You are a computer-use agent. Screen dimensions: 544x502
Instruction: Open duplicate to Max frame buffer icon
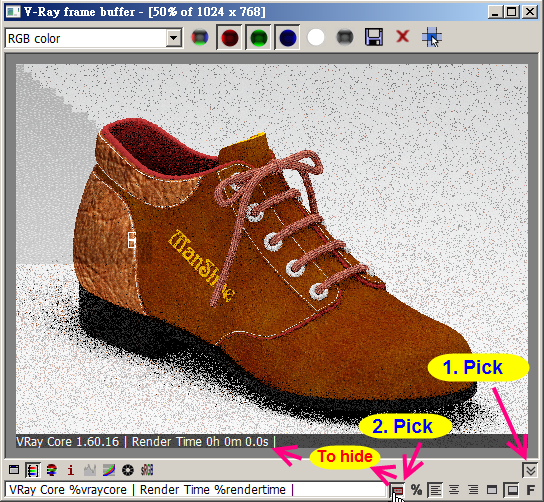pos(14,470)
